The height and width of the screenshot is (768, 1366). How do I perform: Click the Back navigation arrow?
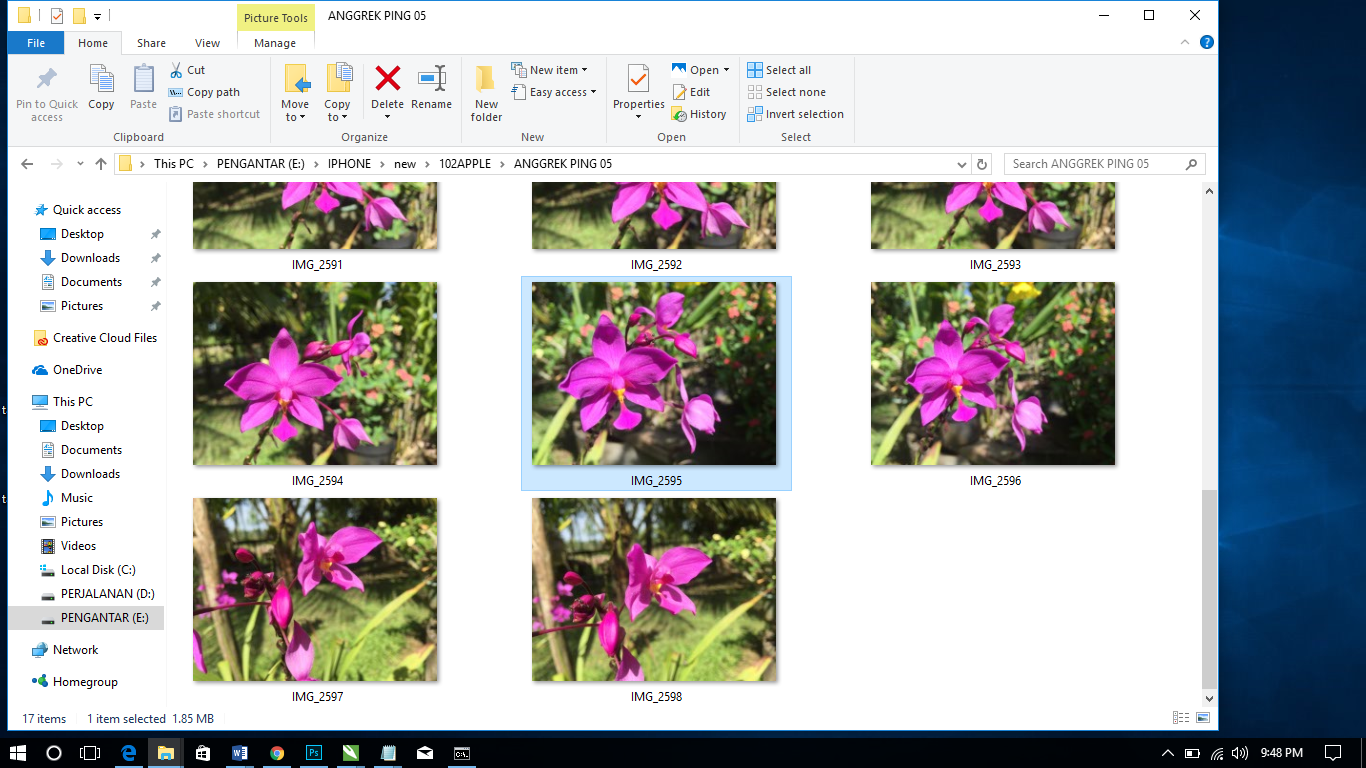pos(27,164)
